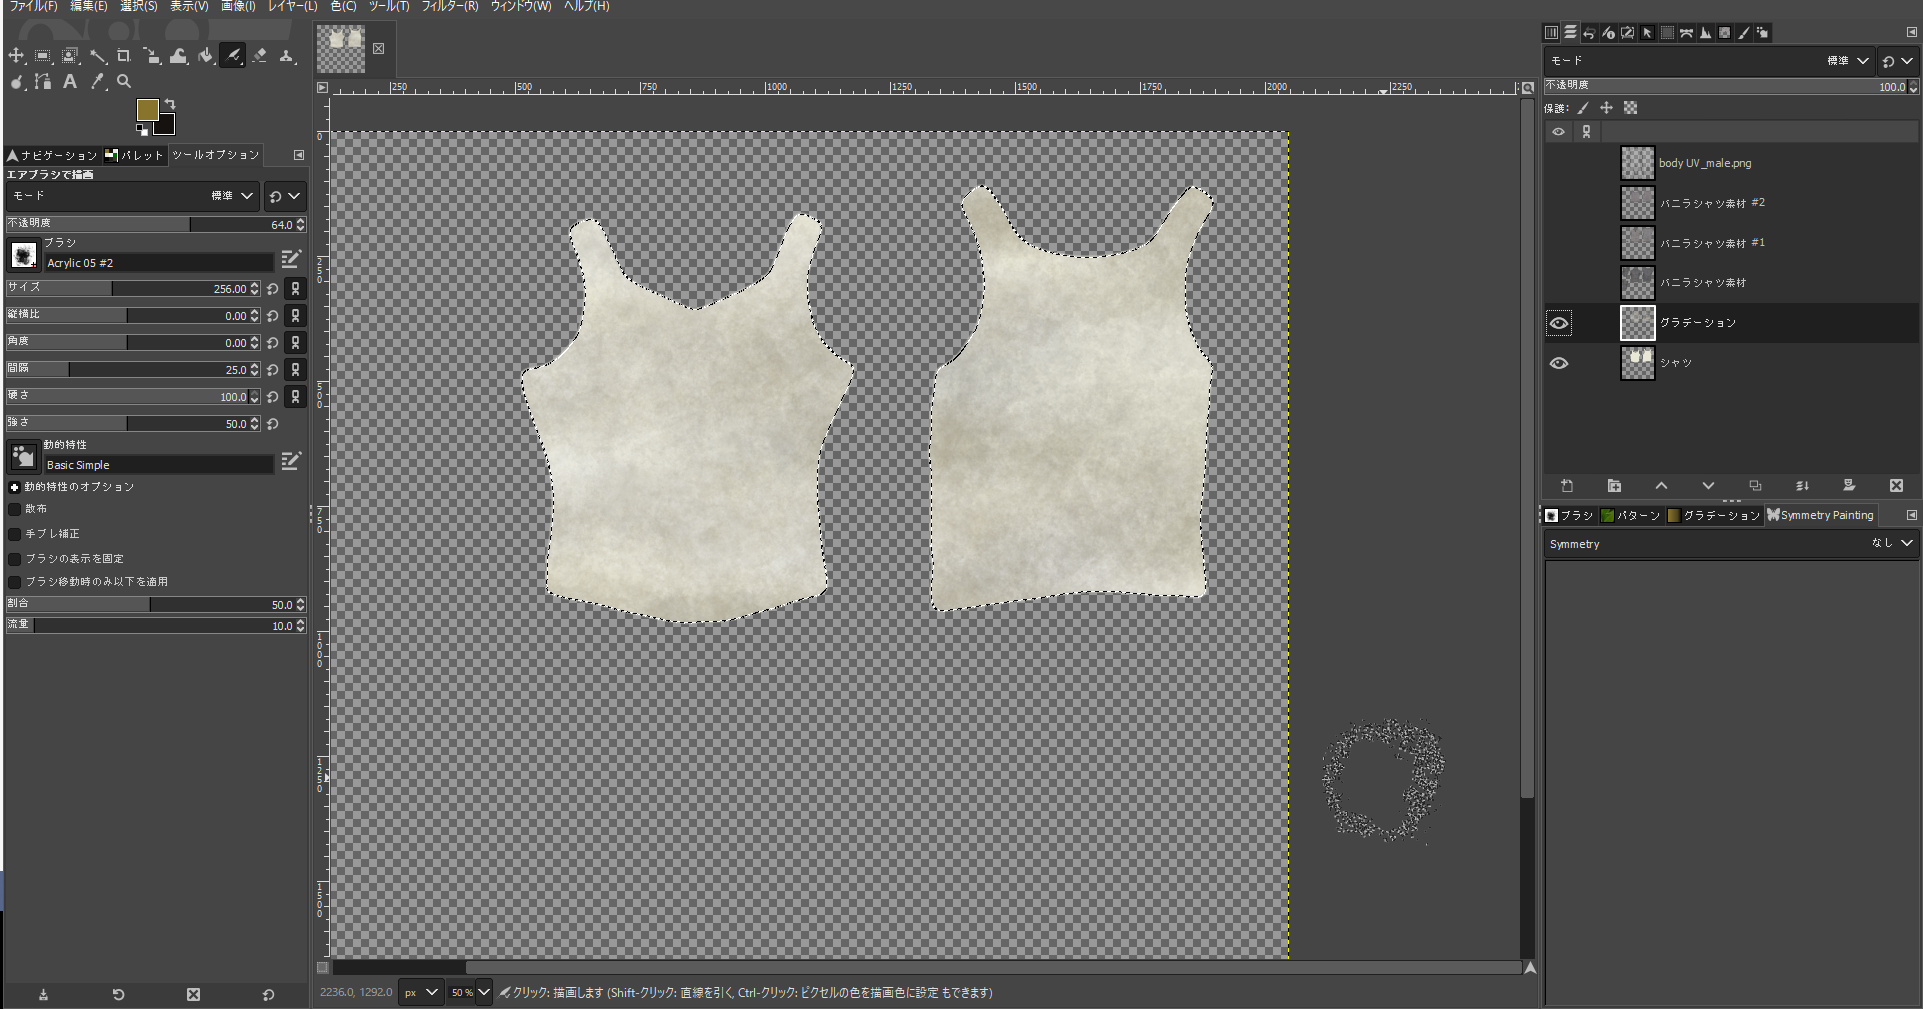Viewport: 1923px width, 1009px height.
Task: Enable the 散布 (scatter) checkbox
Action: pyautogui.click(x=14, y=509)
